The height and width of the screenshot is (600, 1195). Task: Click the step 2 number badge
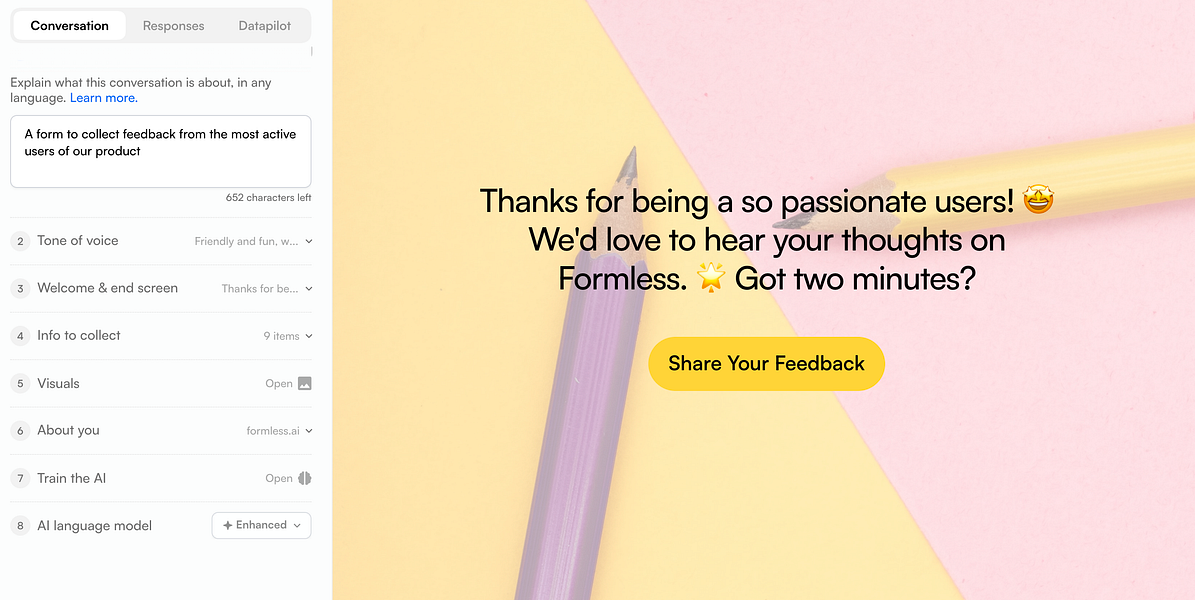point(20,241)
